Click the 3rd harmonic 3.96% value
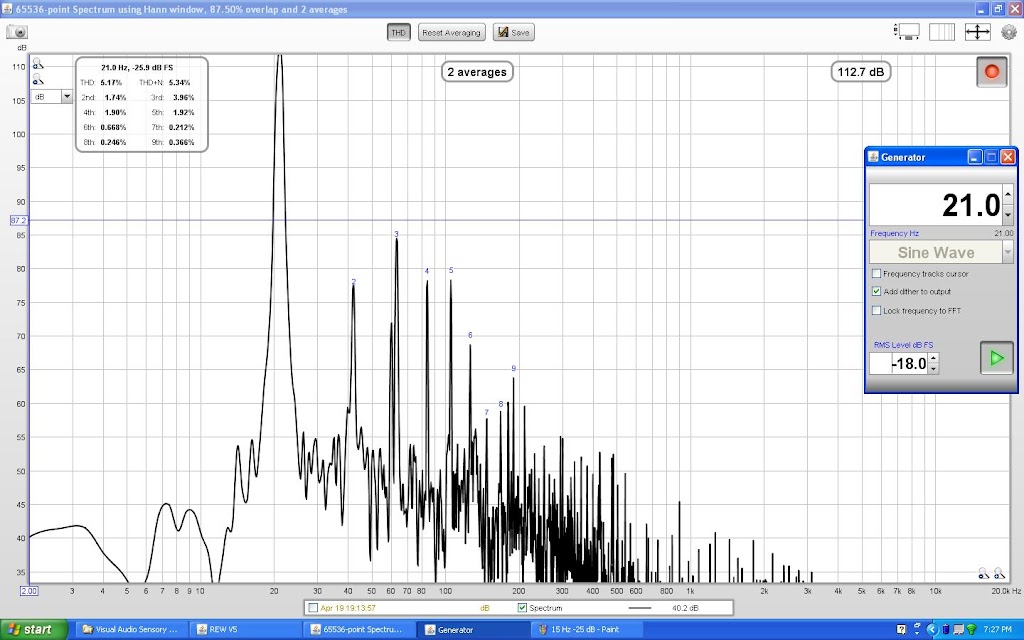 coord(184,97)
